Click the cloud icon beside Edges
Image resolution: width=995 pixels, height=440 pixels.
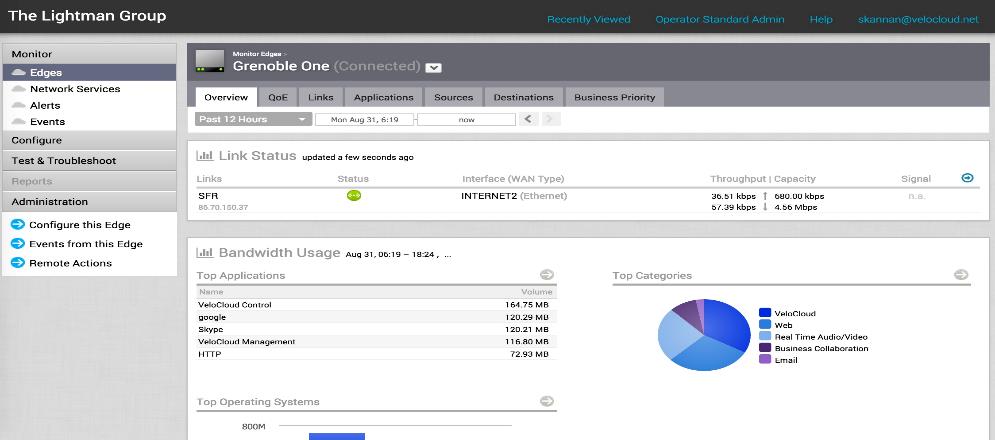(18, 72)
